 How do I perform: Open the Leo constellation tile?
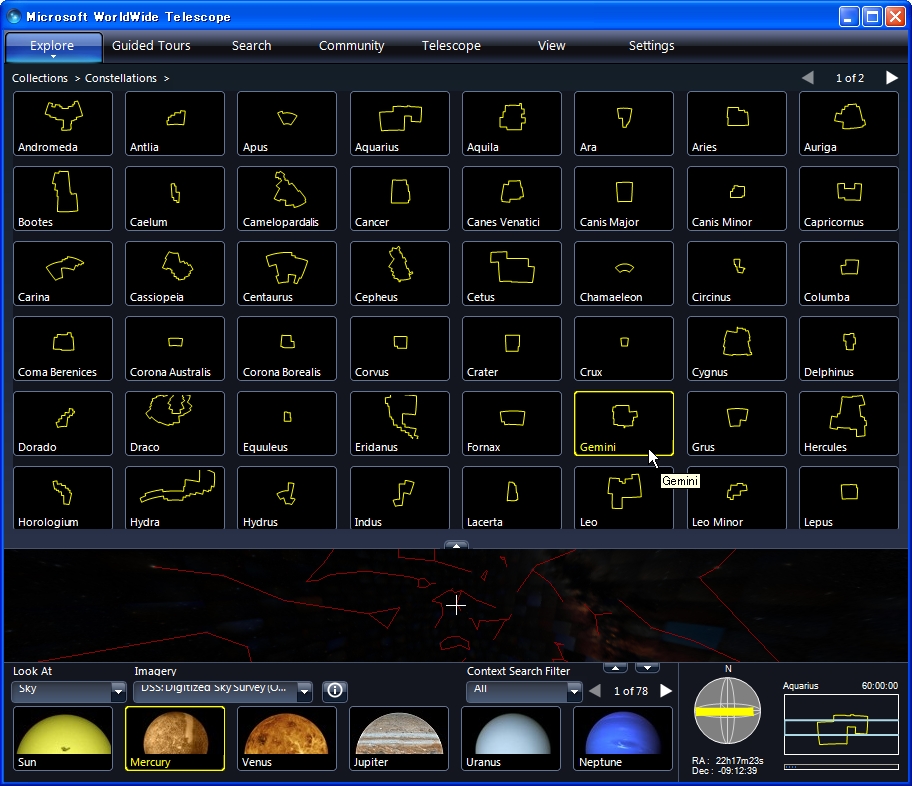(624, 498)
